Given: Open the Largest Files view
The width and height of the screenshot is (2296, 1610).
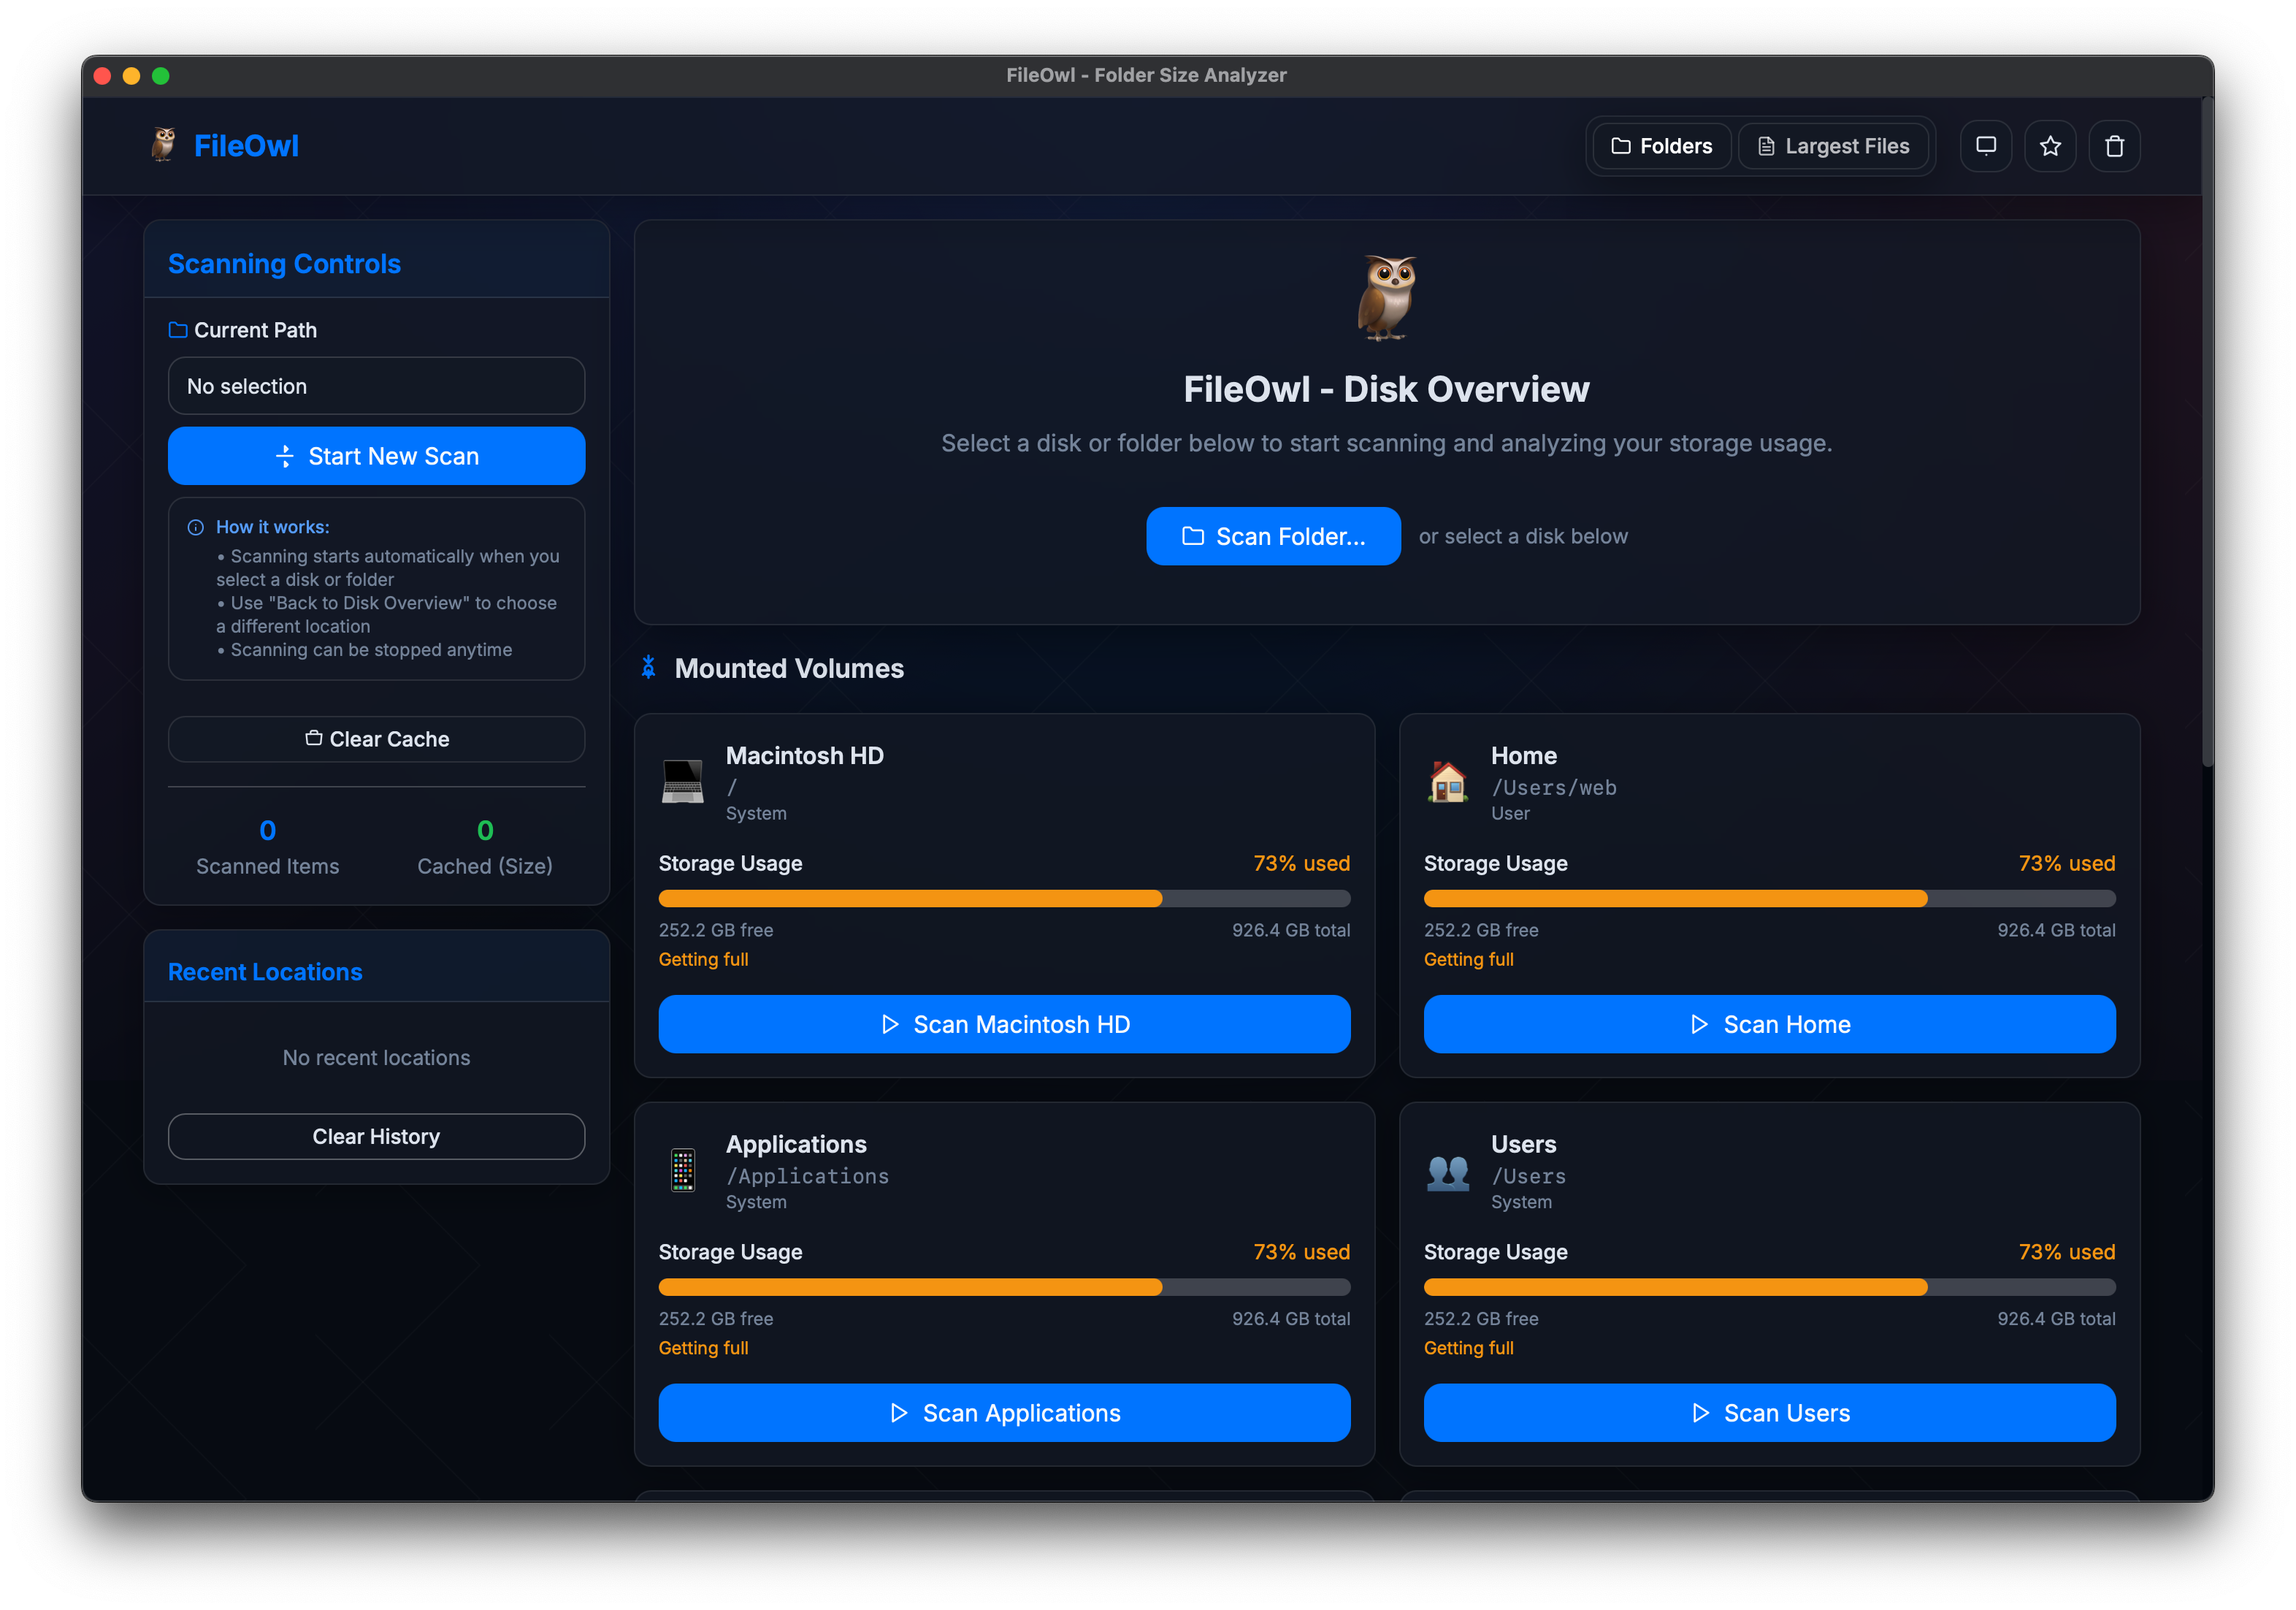Looking at the screenshot, I should [x=1835, y=145].
